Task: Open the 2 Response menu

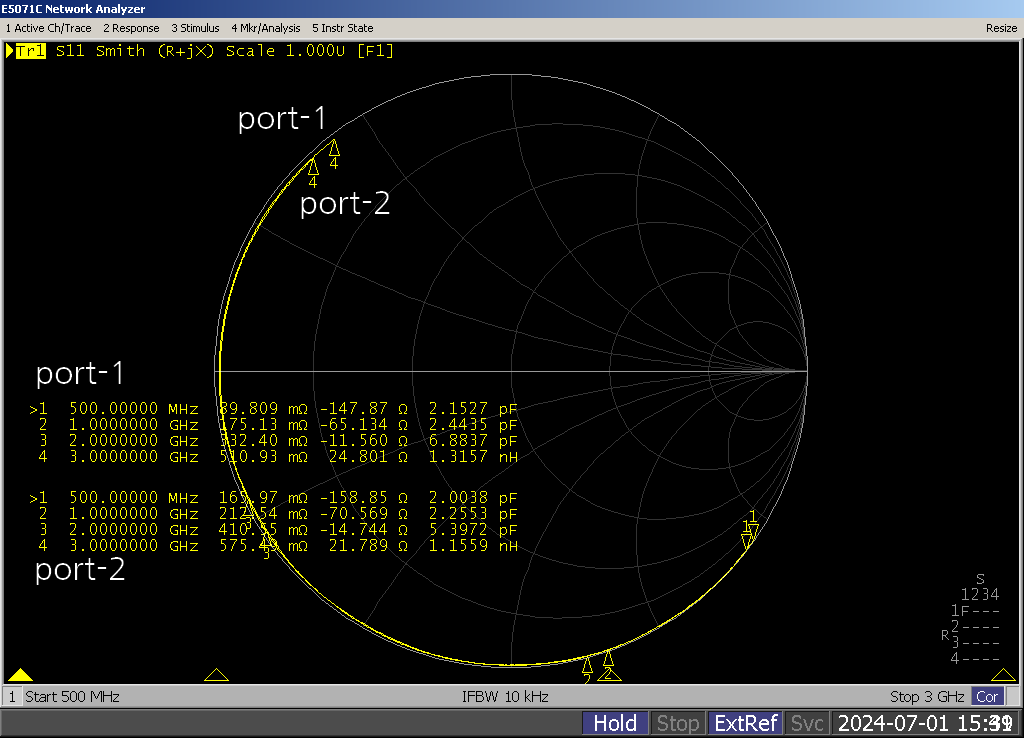Action: pos(131,28)
